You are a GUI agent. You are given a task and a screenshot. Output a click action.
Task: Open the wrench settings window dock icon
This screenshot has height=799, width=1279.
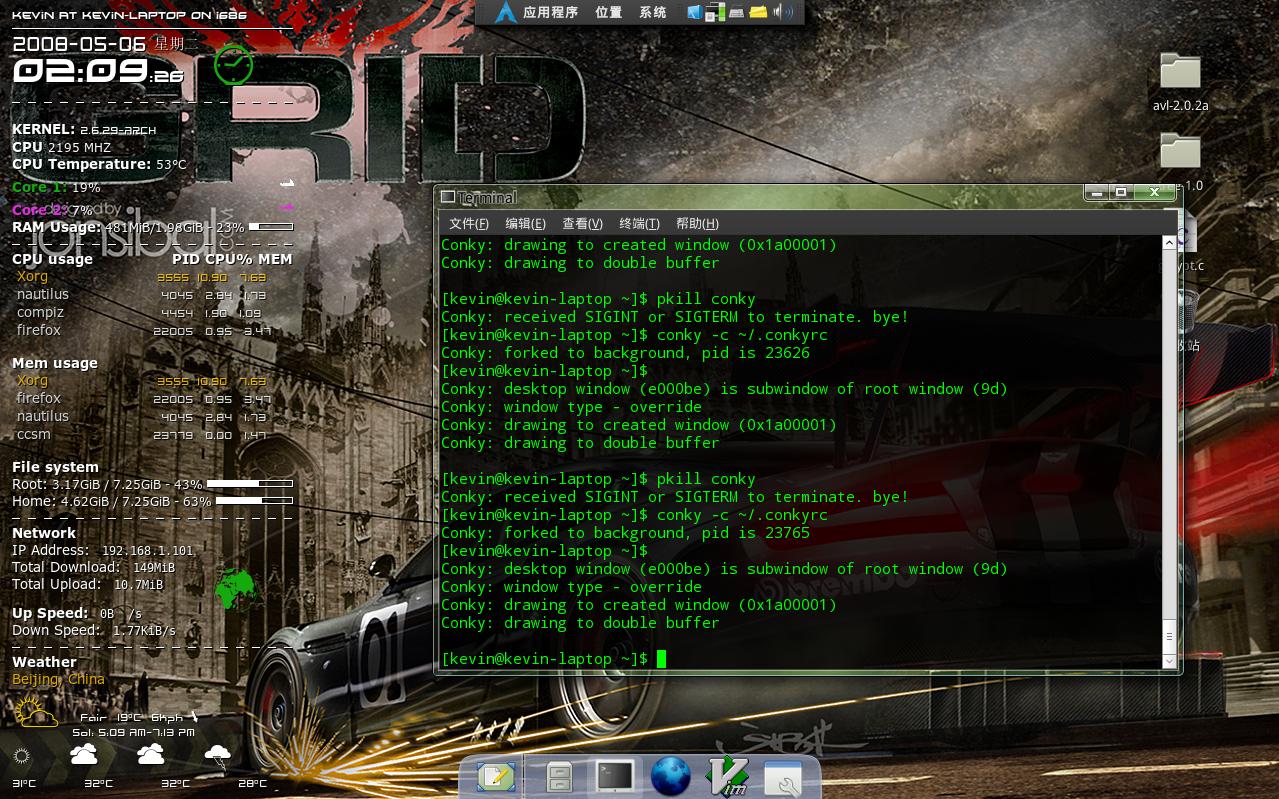pyautogui.click(x=783, y=779)
